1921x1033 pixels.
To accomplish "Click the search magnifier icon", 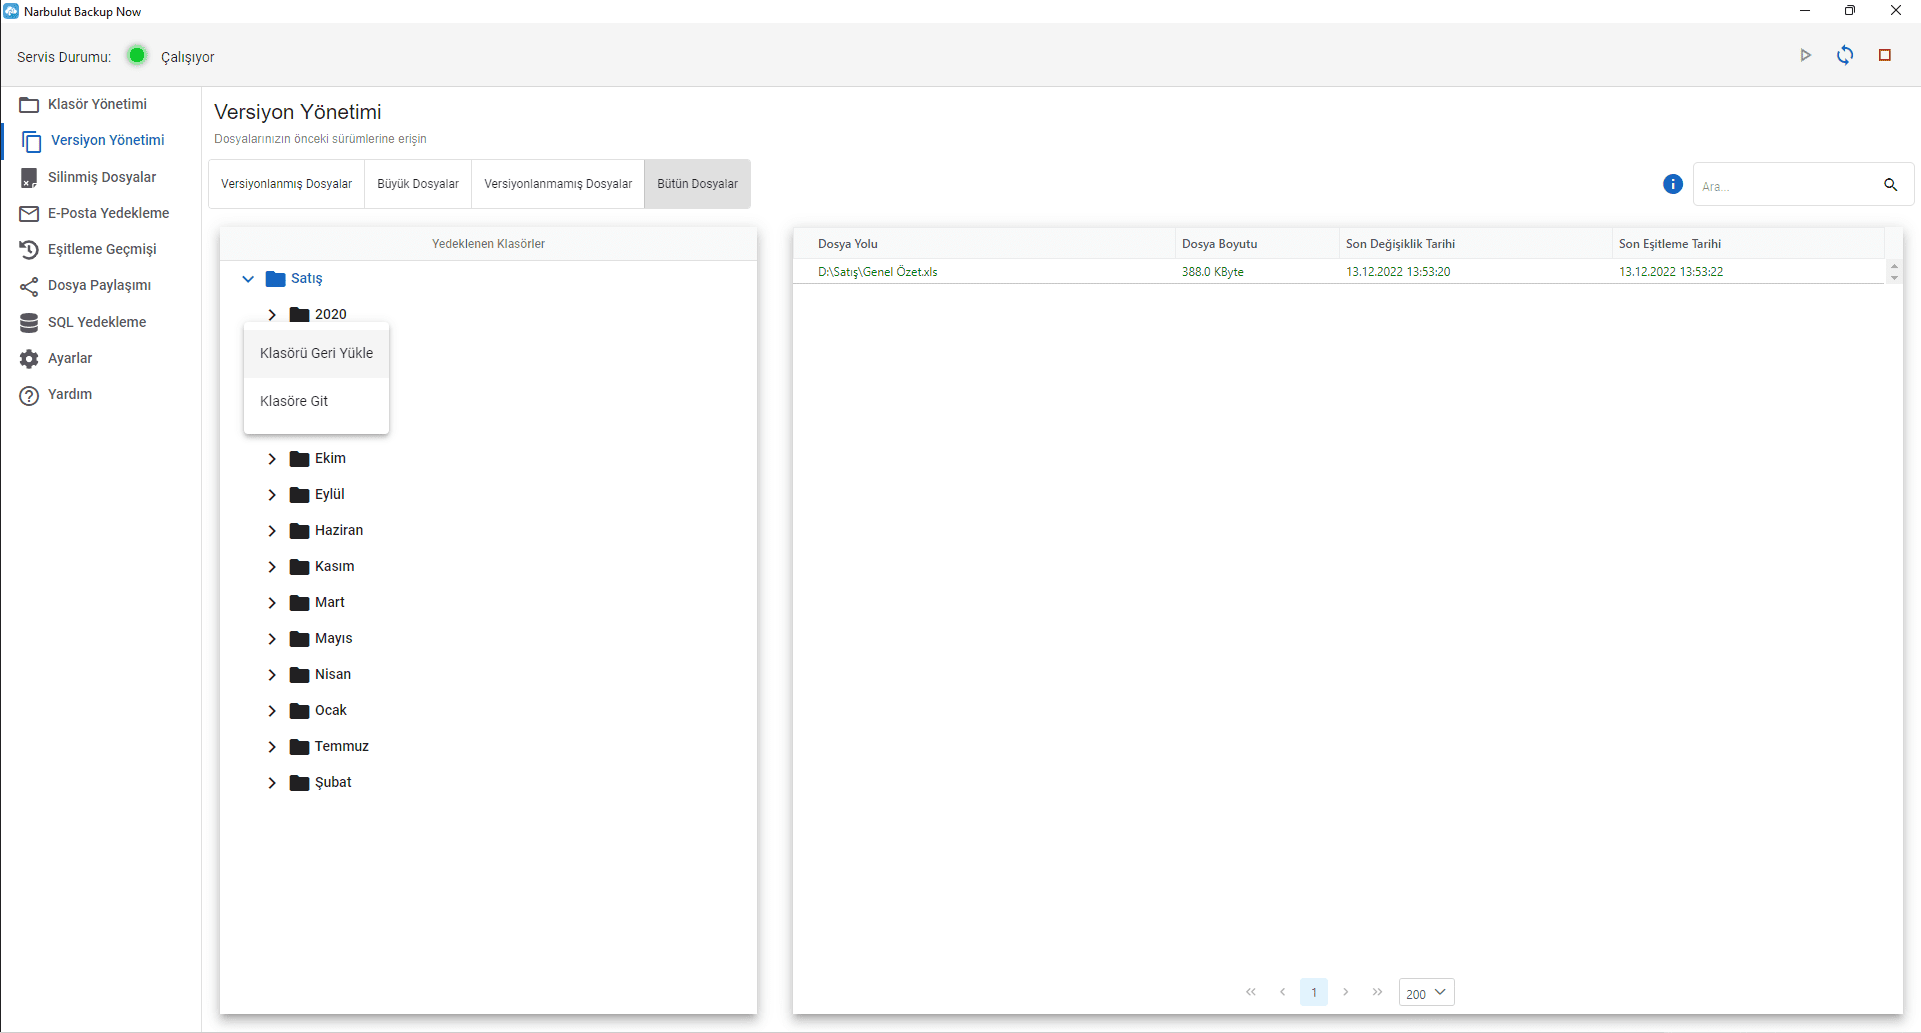I will (1890, 185).
